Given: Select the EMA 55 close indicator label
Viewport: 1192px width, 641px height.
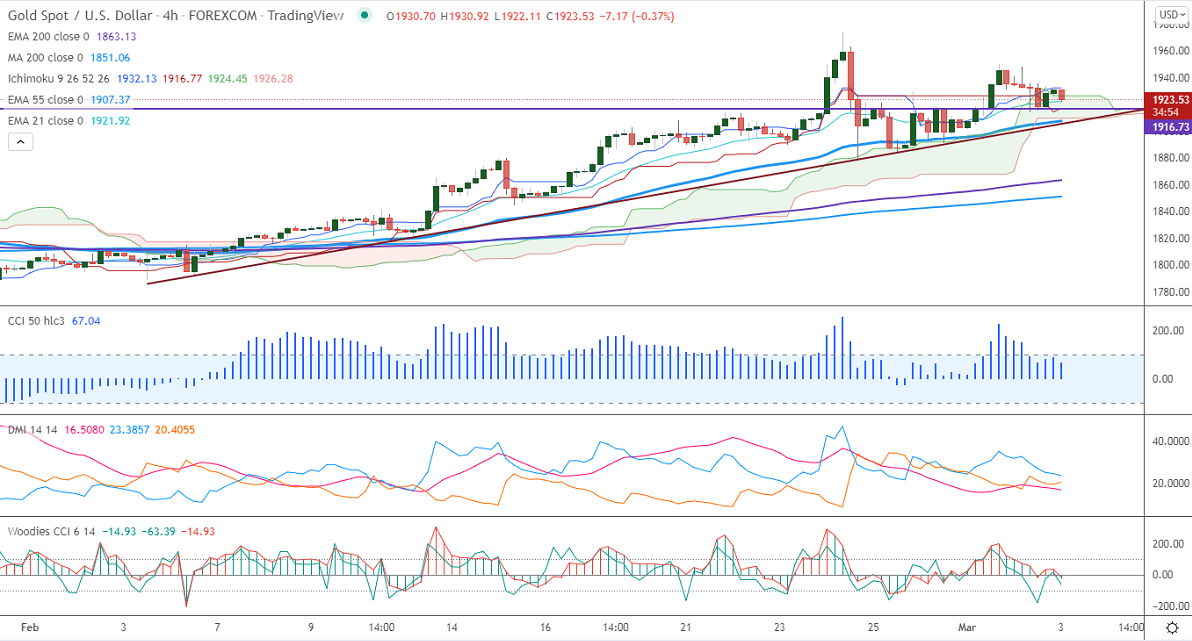Looking at the screenshot, I should pyautogui.click(x=46, y=100).
